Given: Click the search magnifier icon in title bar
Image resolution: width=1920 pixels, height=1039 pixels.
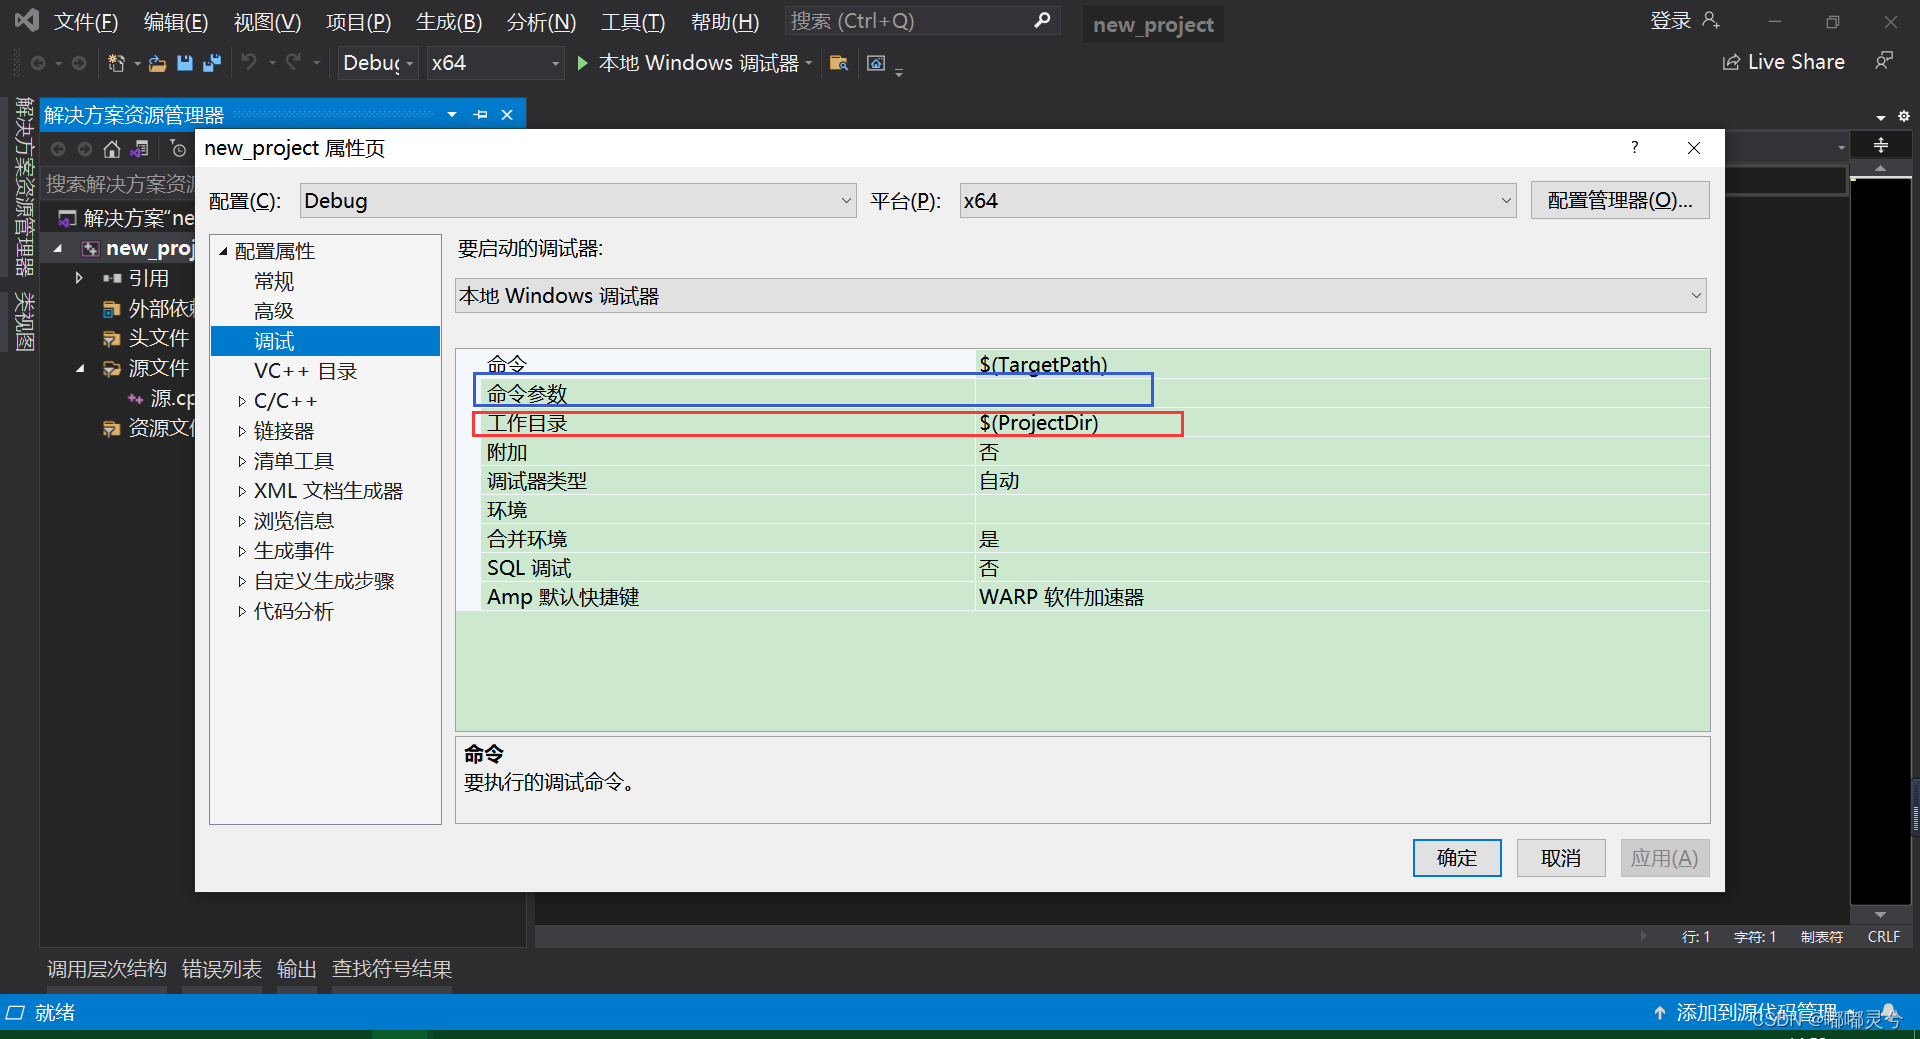Looking at the screenshot, I should [x=1042, y=20].
